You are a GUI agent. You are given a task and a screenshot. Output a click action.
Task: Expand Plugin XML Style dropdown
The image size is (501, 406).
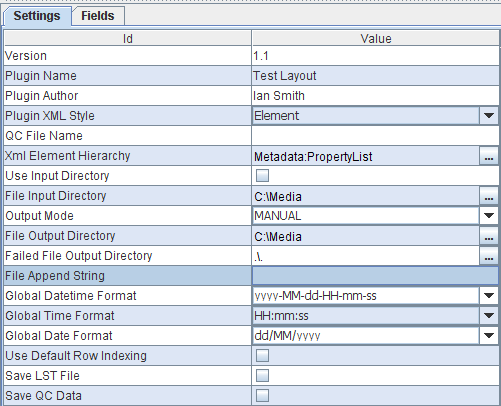point(489,116)
